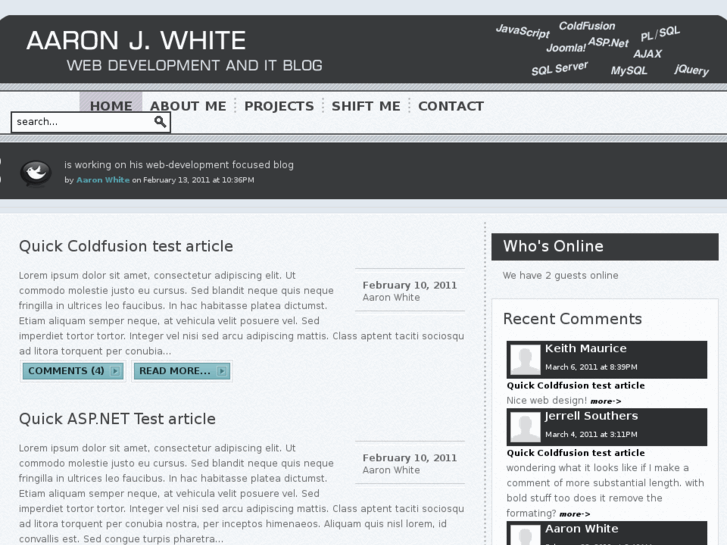
Task: Click more-> after 'Nice web design!'
Action: 606,401
